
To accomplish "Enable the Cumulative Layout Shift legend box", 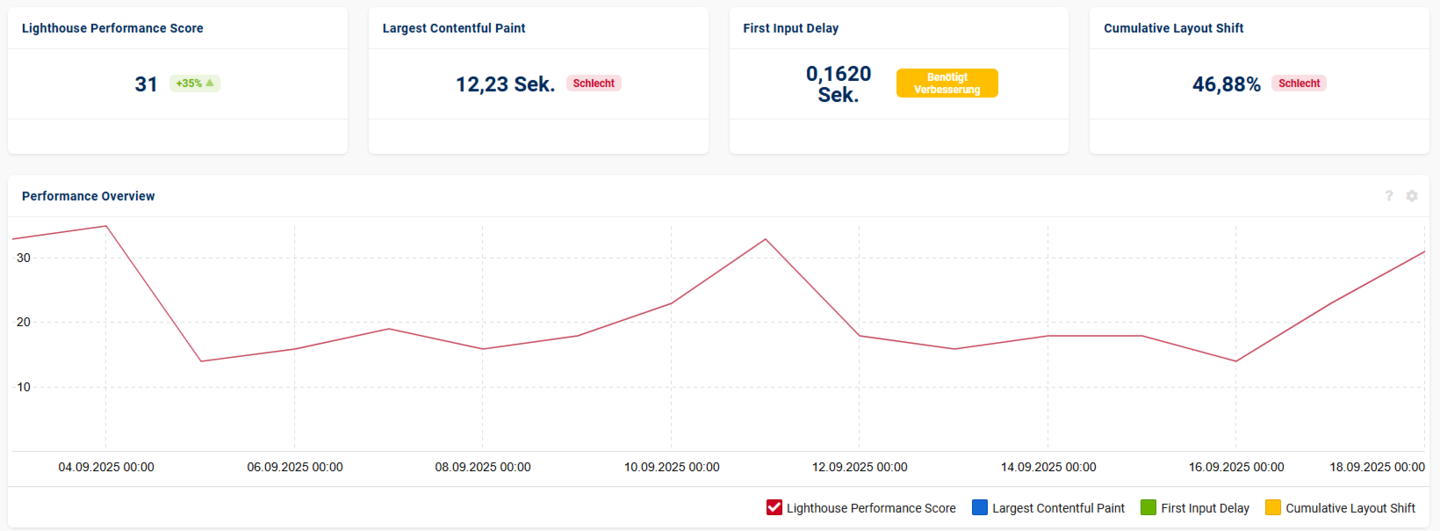I will point(1273,508).
